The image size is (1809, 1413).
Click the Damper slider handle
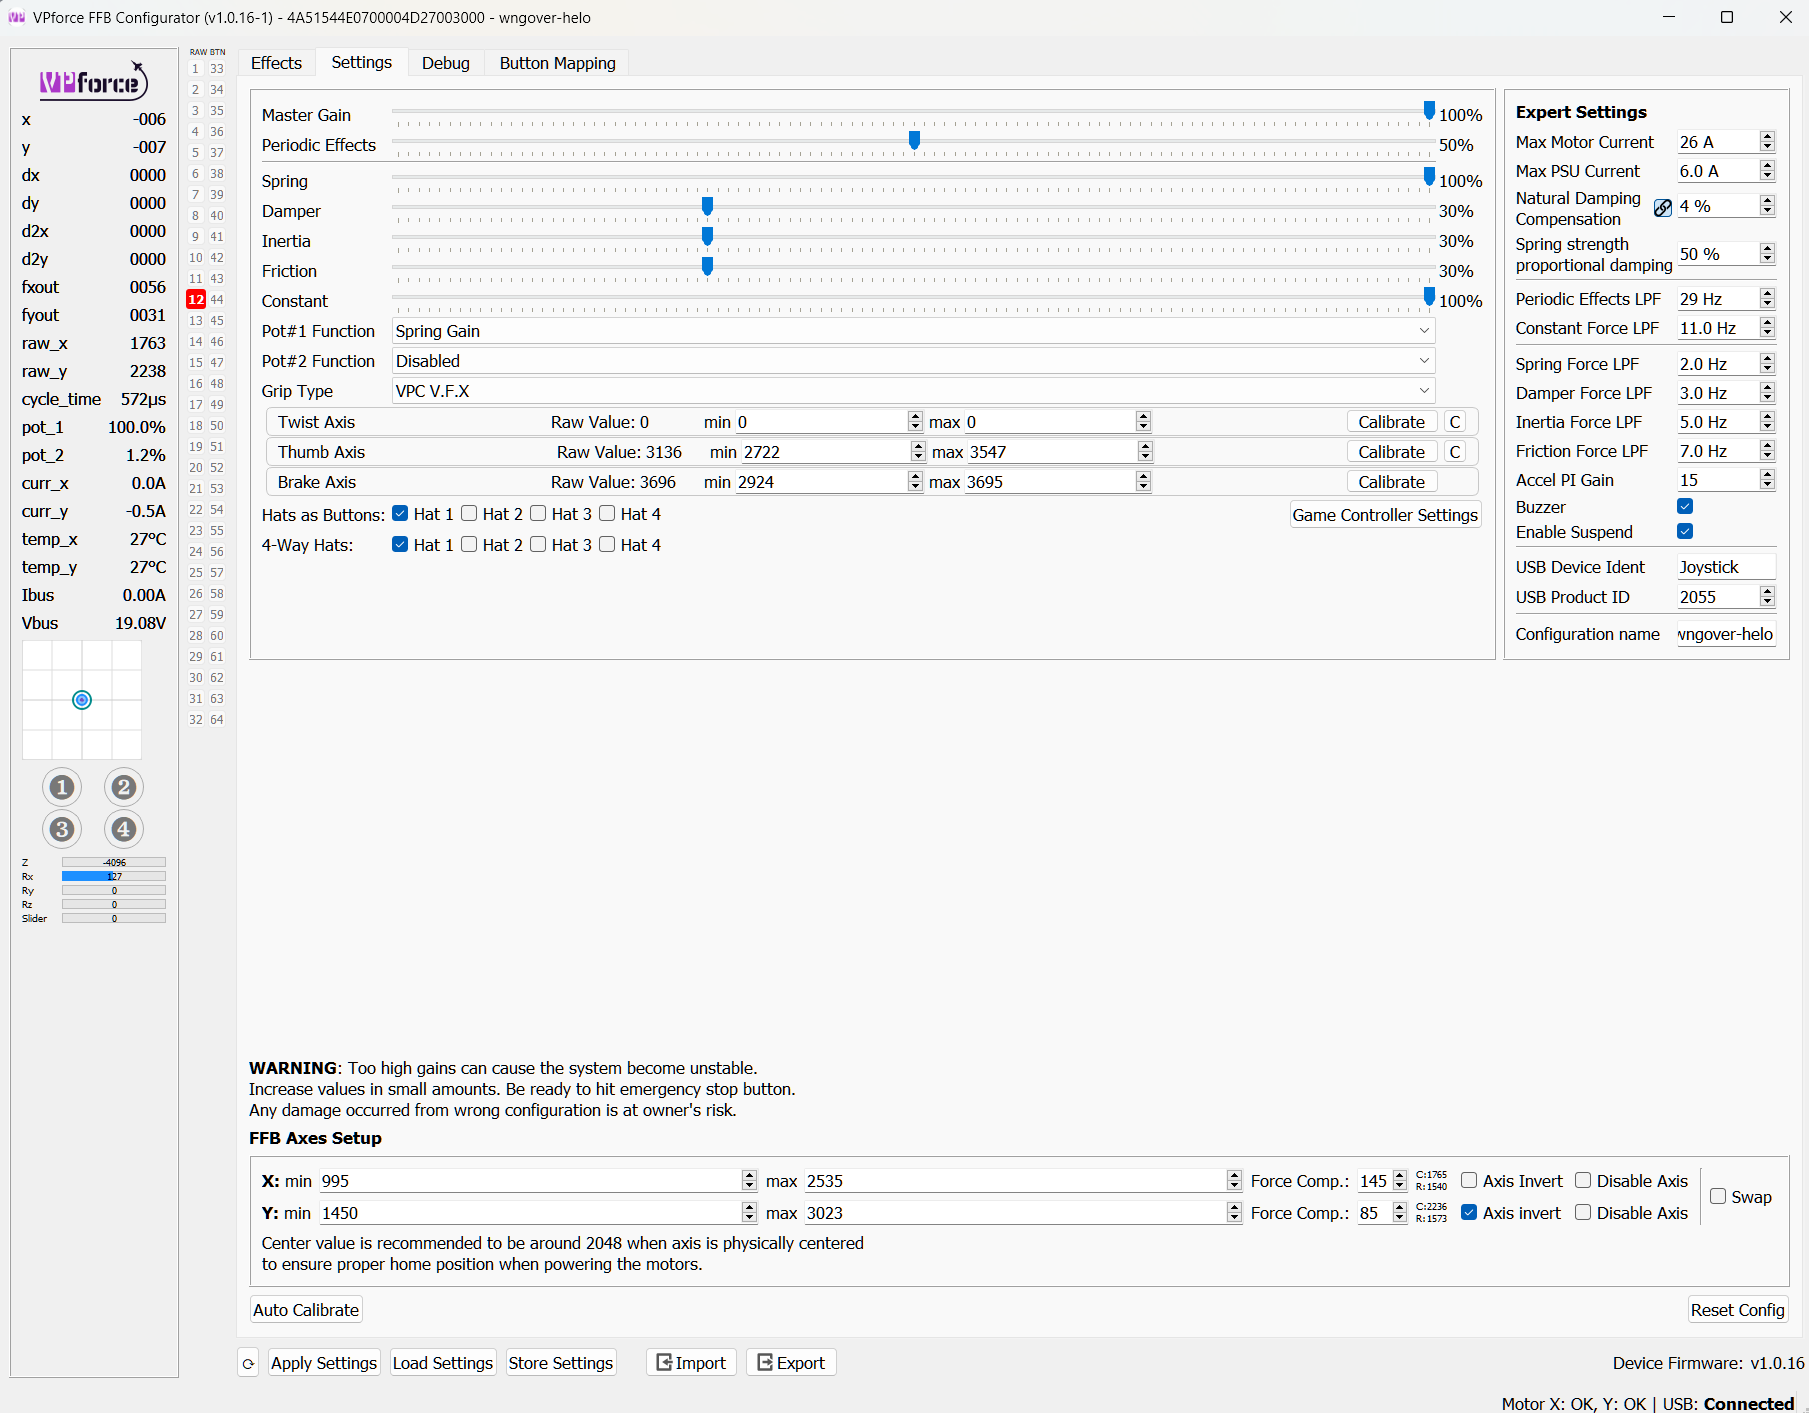[707, 206]
